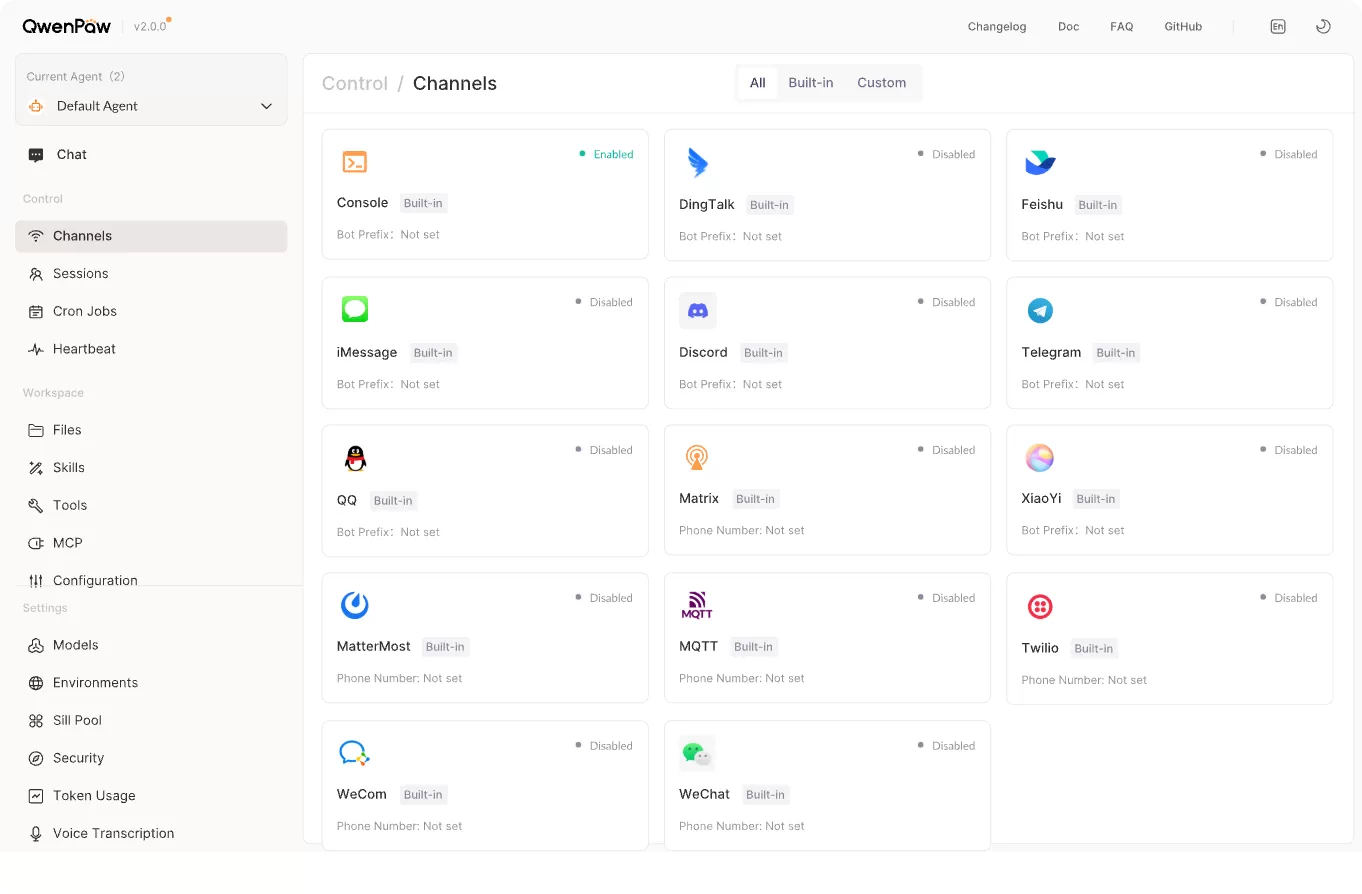Open the MQTT channel logo
Screen dimensions: 1362x894
[x=697, y=606]
